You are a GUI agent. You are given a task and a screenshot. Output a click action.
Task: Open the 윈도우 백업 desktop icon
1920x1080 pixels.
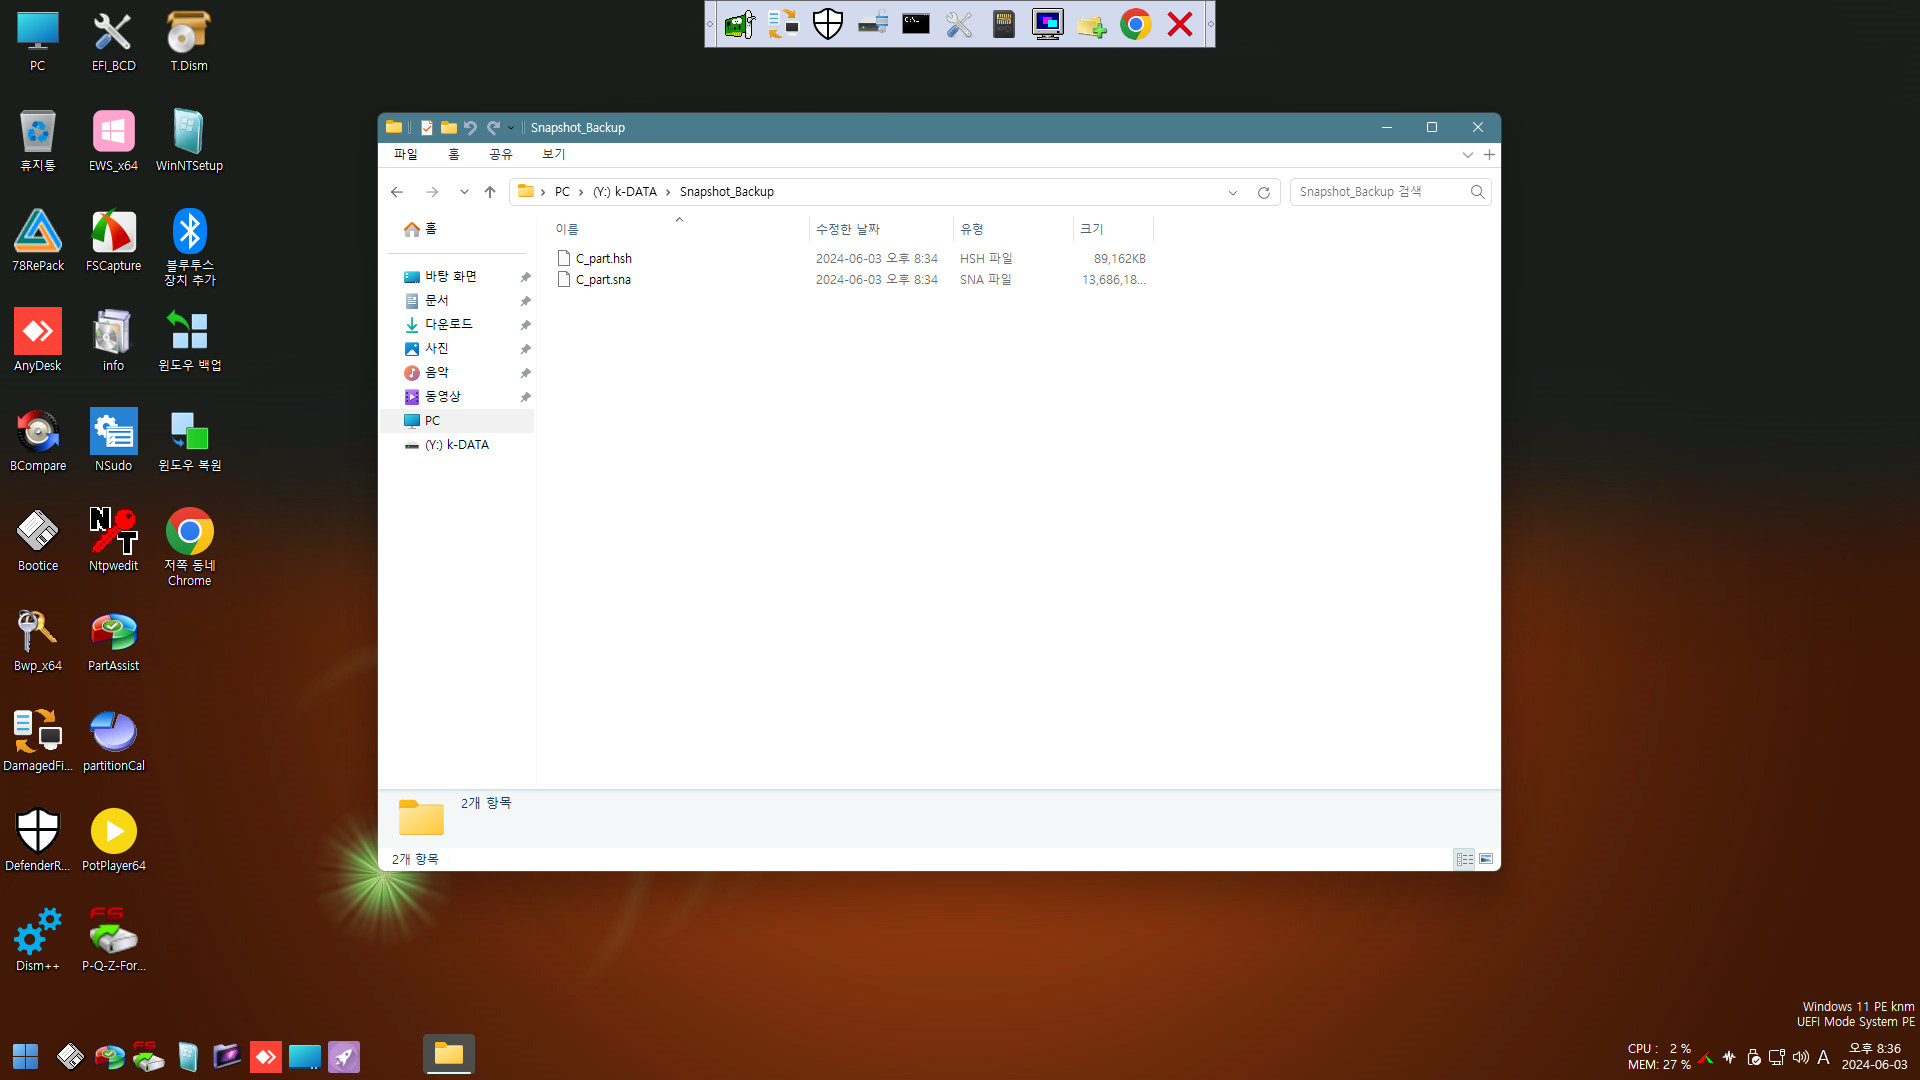click(189, 341)
